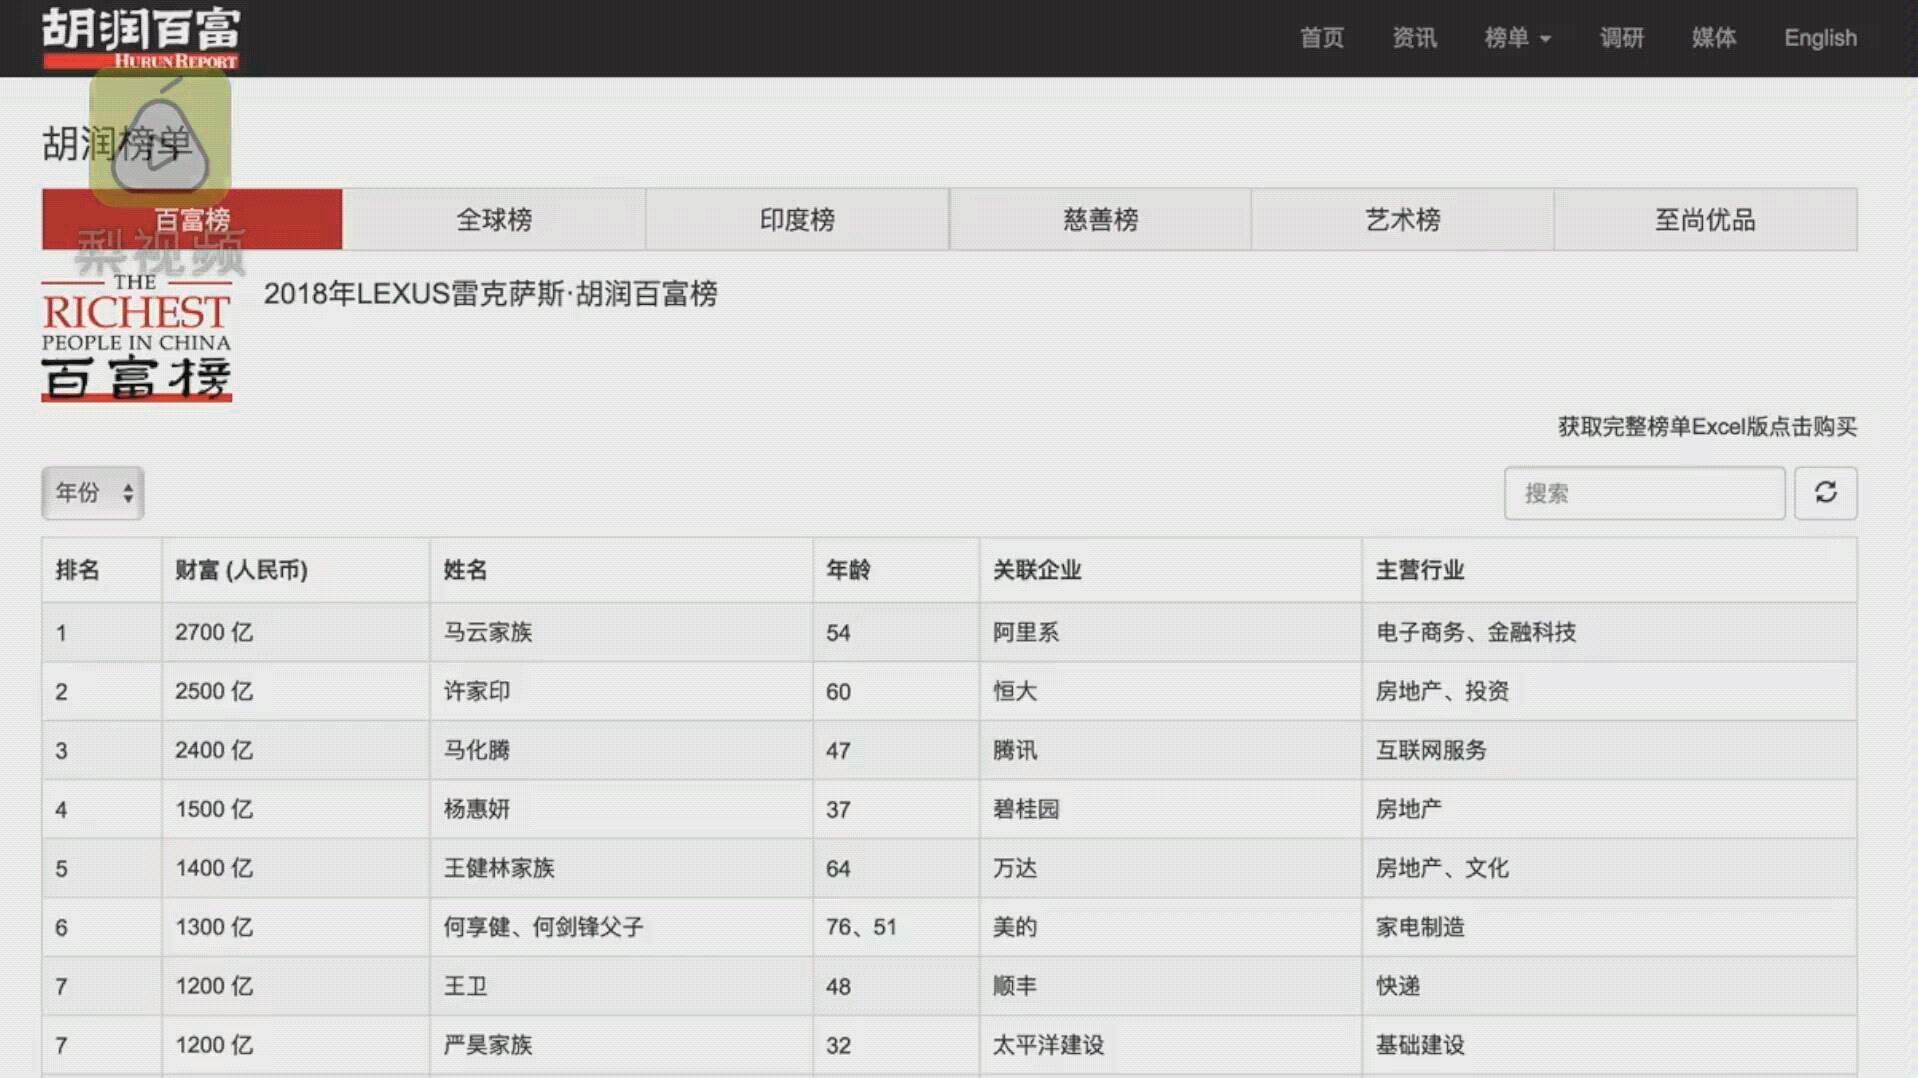Open 媒体 in the top navigation
Image resolution: width=1918 pixels, height=1078 pixels.
pos(1714,38)
